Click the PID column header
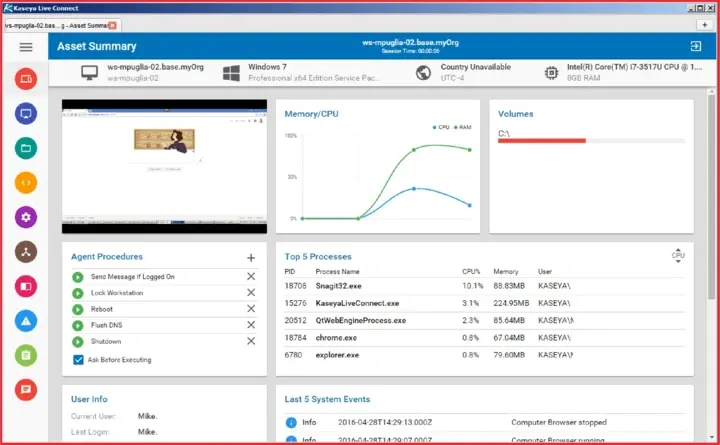The height and width of the screenshot is (445, 720). [x=289, y=271]
